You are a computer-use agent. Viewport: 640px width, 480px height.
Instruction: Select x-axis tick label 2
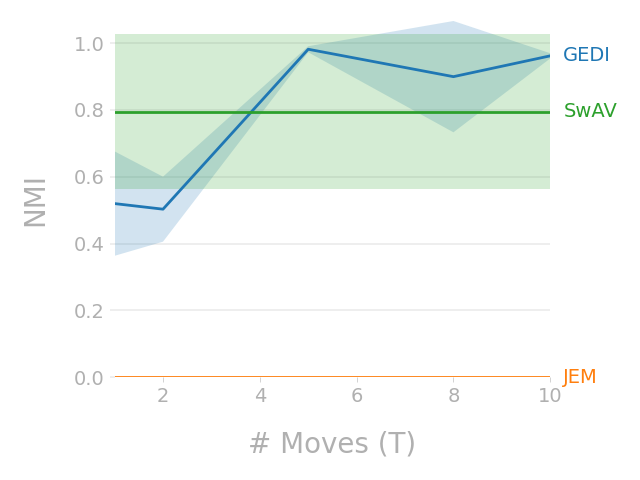(163, 396)
